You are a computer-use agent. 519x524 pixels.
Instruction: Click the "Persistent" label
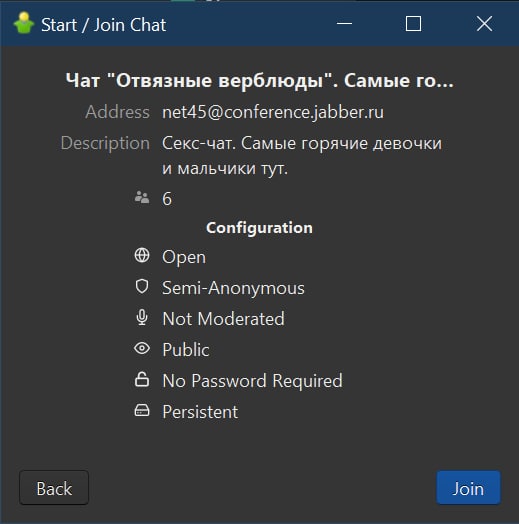tap(200, 412)
